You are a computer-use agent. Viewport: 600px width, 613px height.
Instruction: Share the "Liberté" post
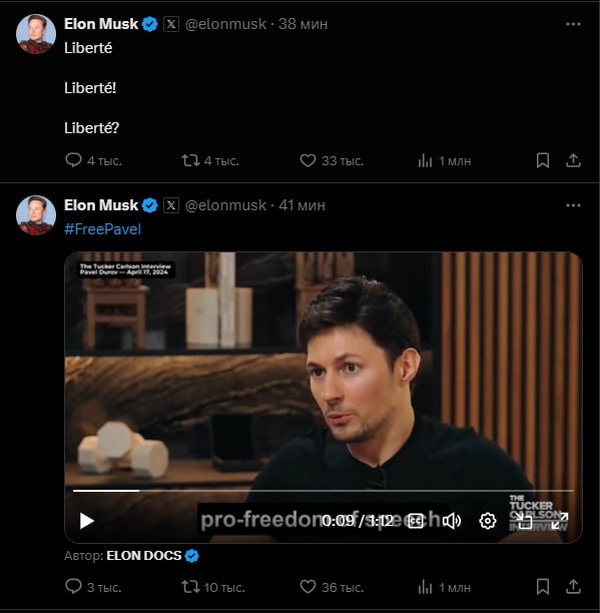pos(574,160)
